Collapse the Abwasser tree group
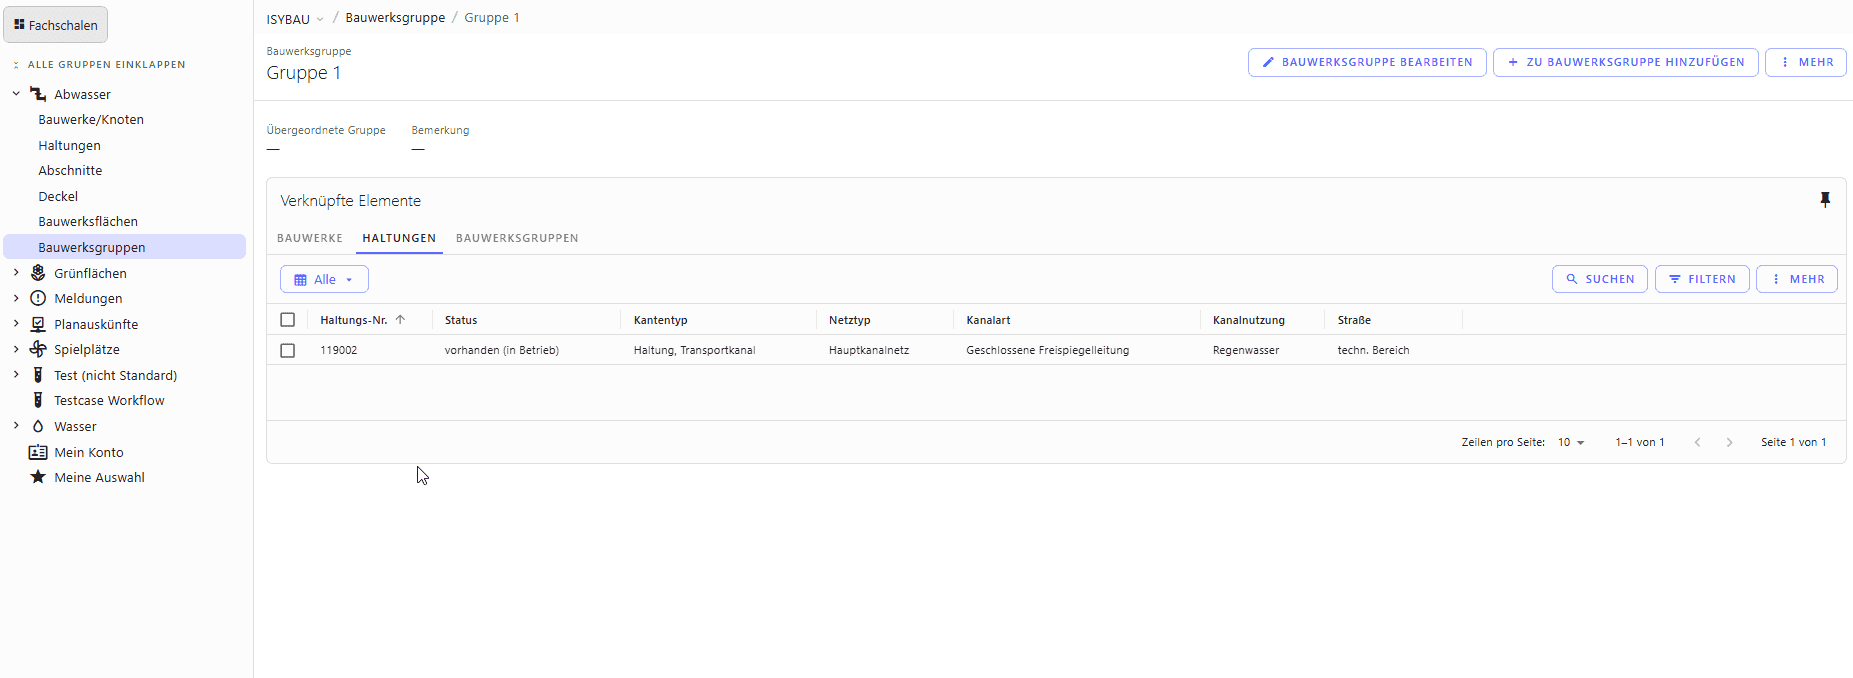This screenshot has height=678, width=1853. coord(16,94)
